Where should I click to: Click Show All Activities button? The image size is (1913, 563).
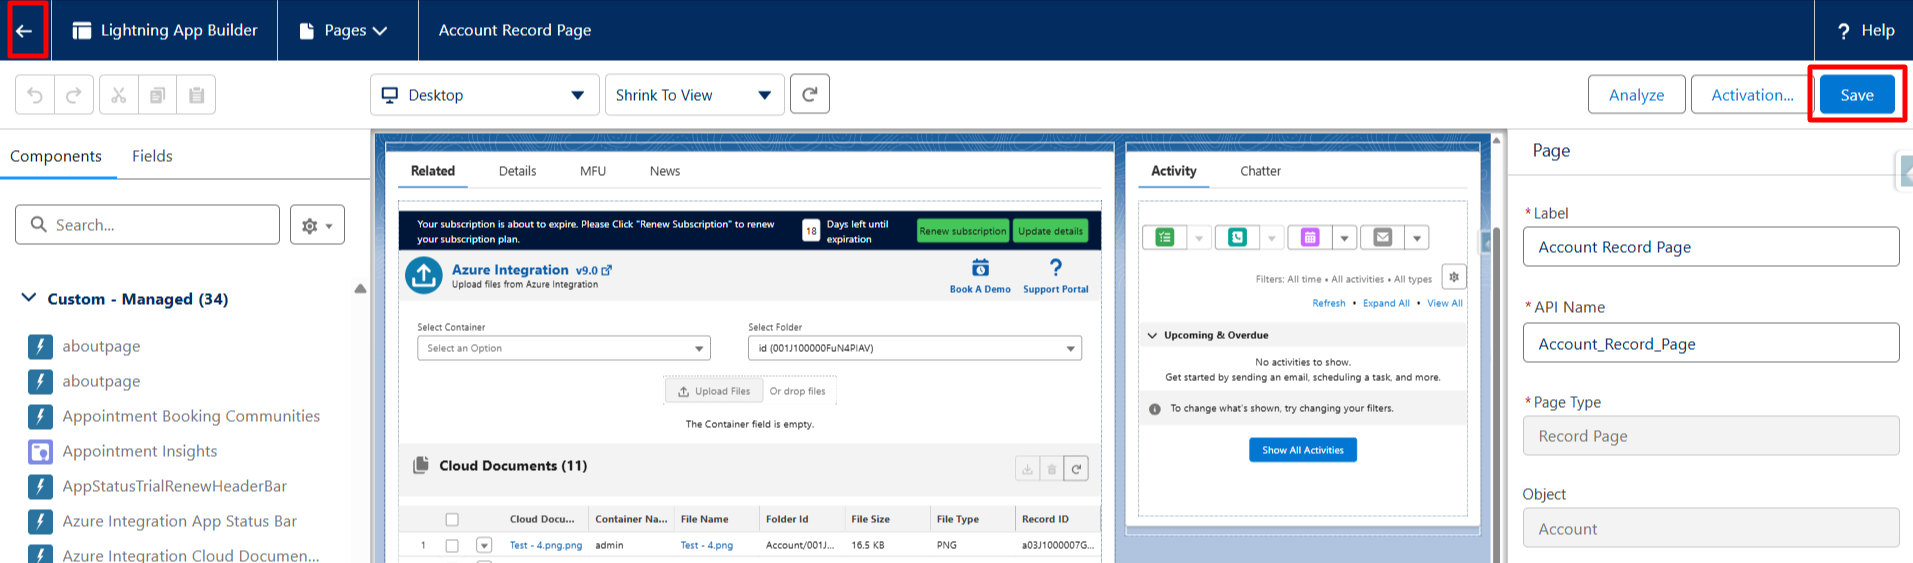1303,450
